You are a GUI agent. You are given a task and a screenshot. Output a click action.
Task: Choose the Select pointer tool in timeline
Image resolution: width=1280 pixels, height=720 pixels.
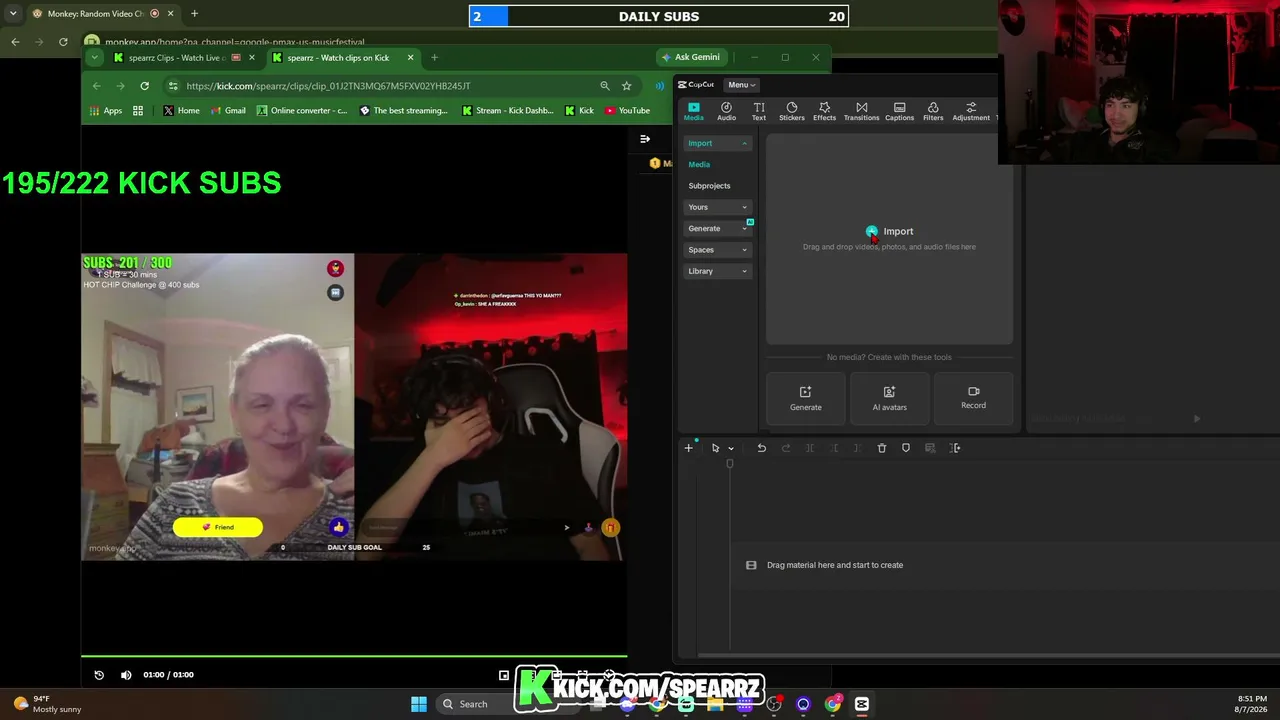click(x=715, y=448)
